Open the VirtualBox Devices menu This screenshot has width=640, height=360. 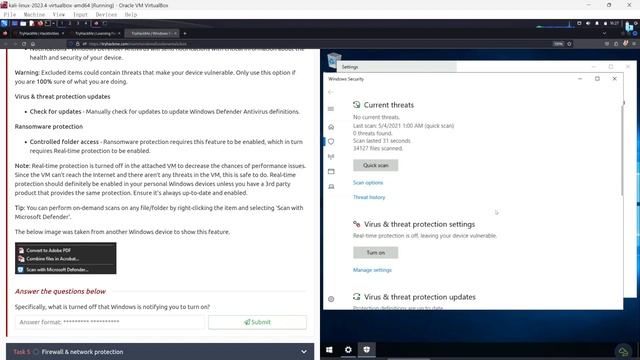[x=106, y=14]
